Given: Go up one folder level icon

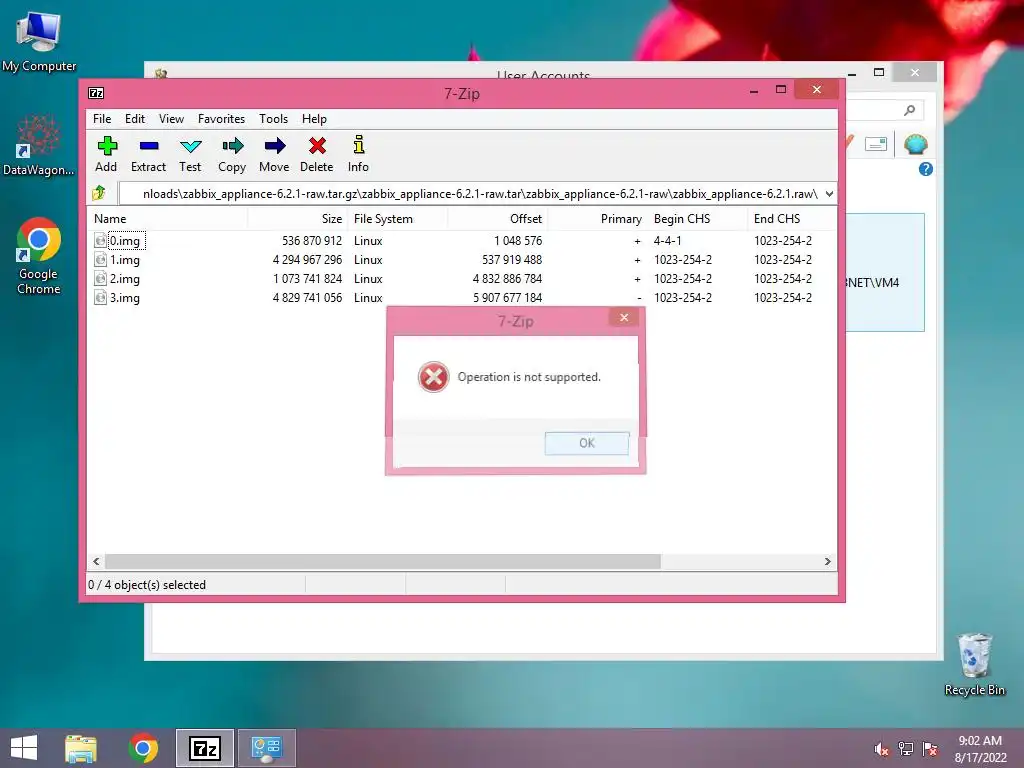Looking at the screenshot, I should [99, 193].
